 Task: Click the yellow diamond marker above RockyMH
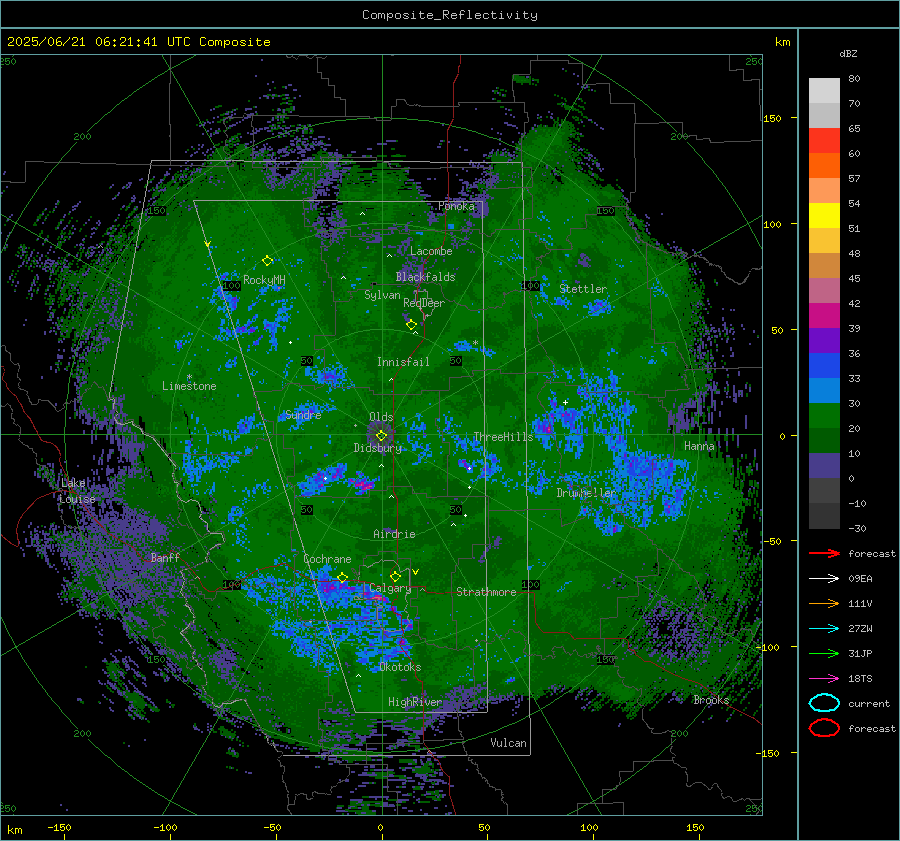[267, 261]
